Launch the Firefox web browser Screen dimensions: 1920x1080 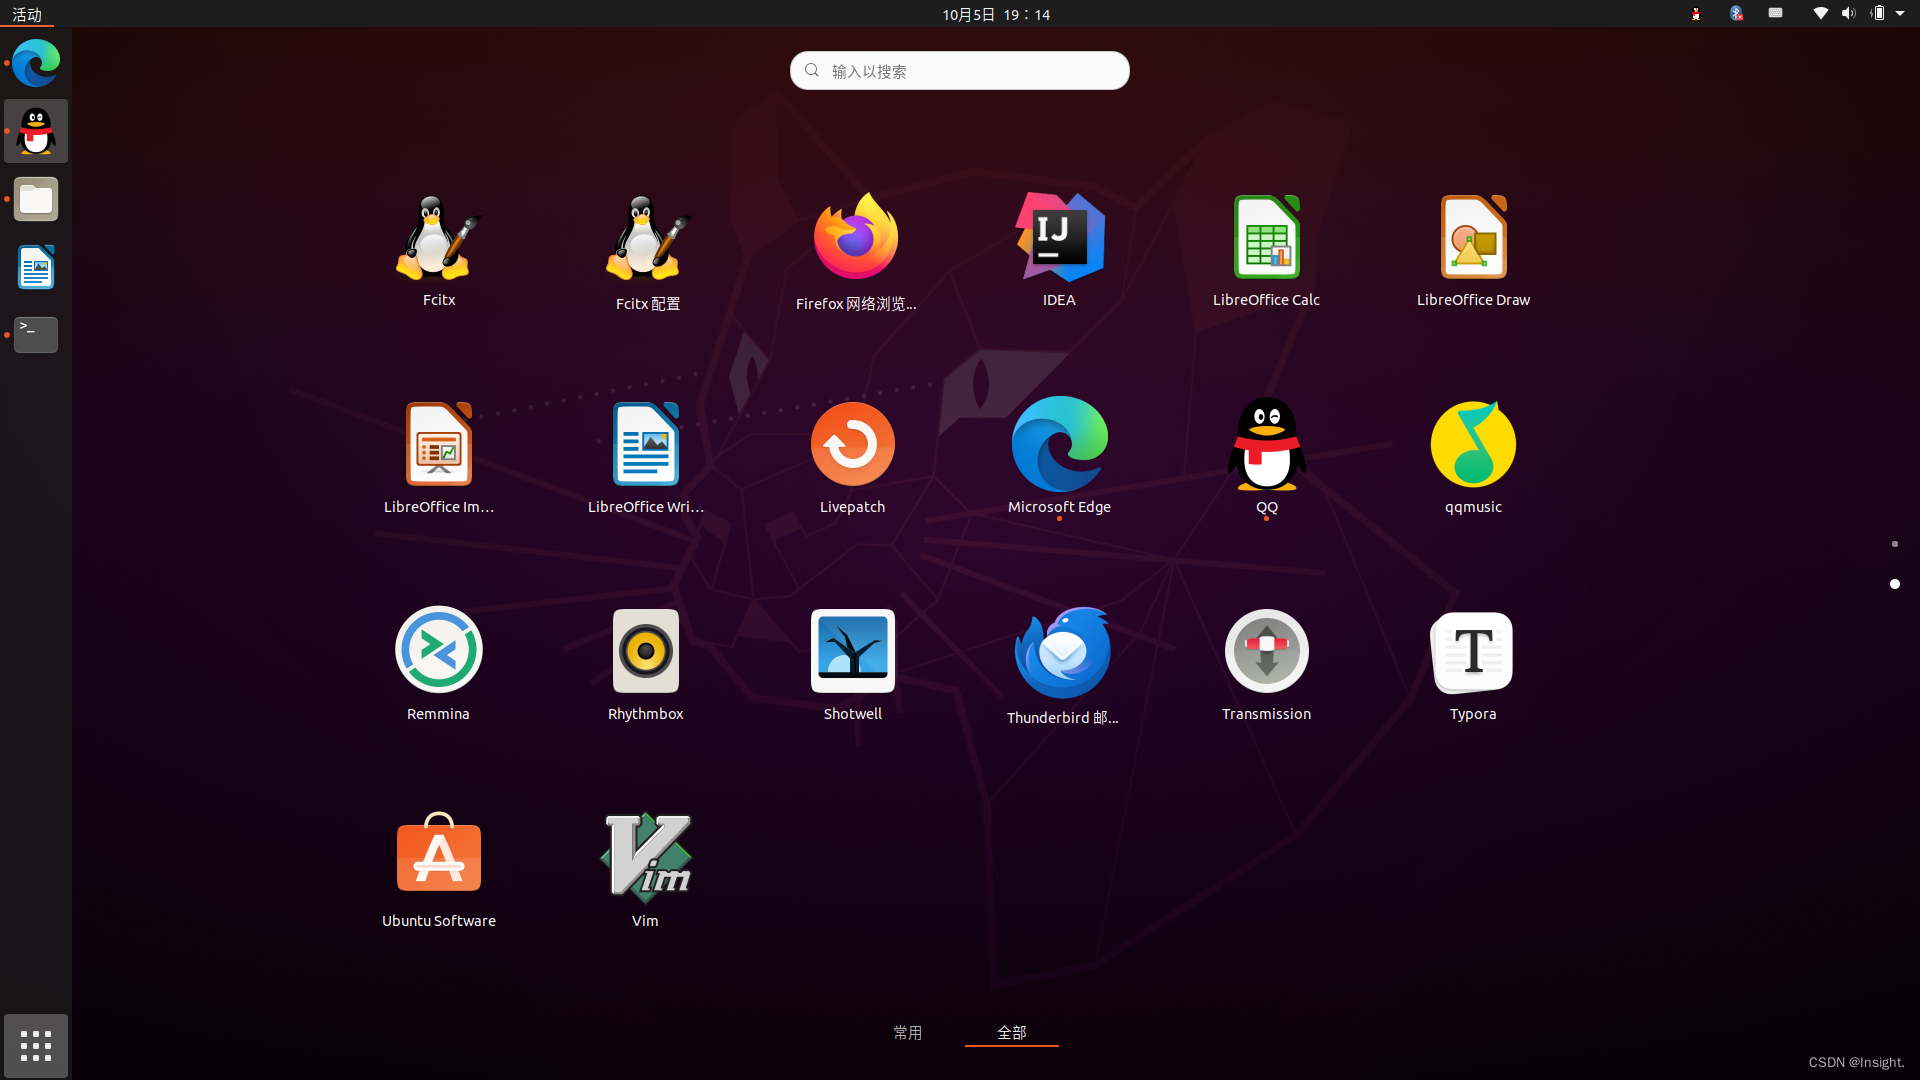pyautogui.click(x=855, y=253)
